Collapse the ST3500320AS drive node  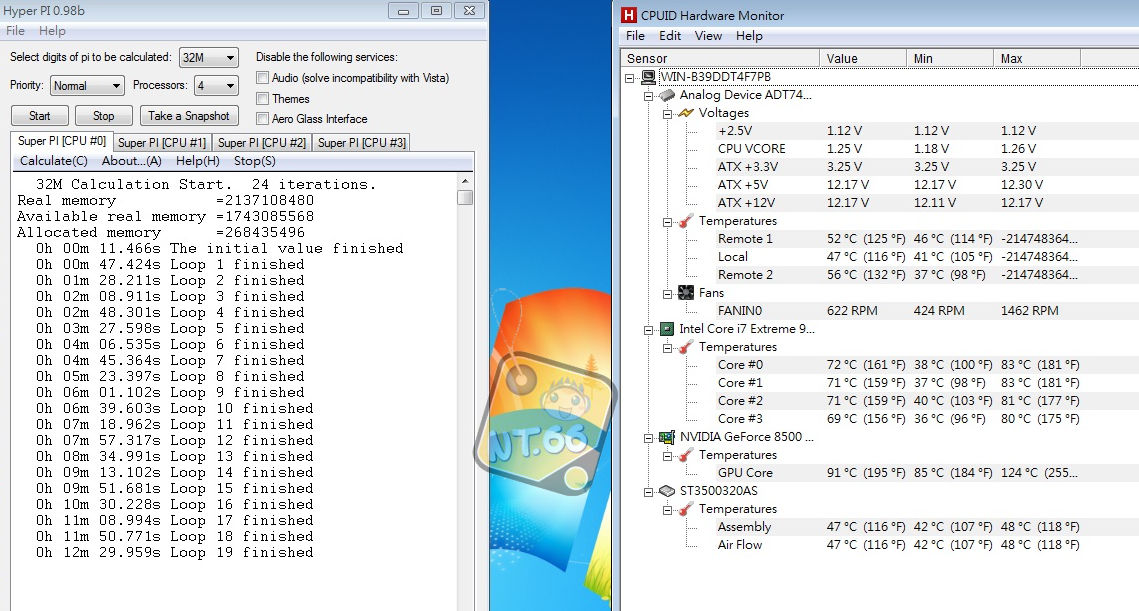pyautogui.click(x=649, y=492)
